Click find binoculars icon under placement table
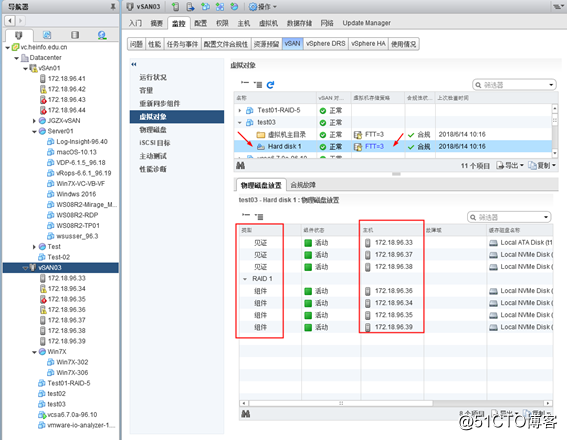 [x=246, y=414]
